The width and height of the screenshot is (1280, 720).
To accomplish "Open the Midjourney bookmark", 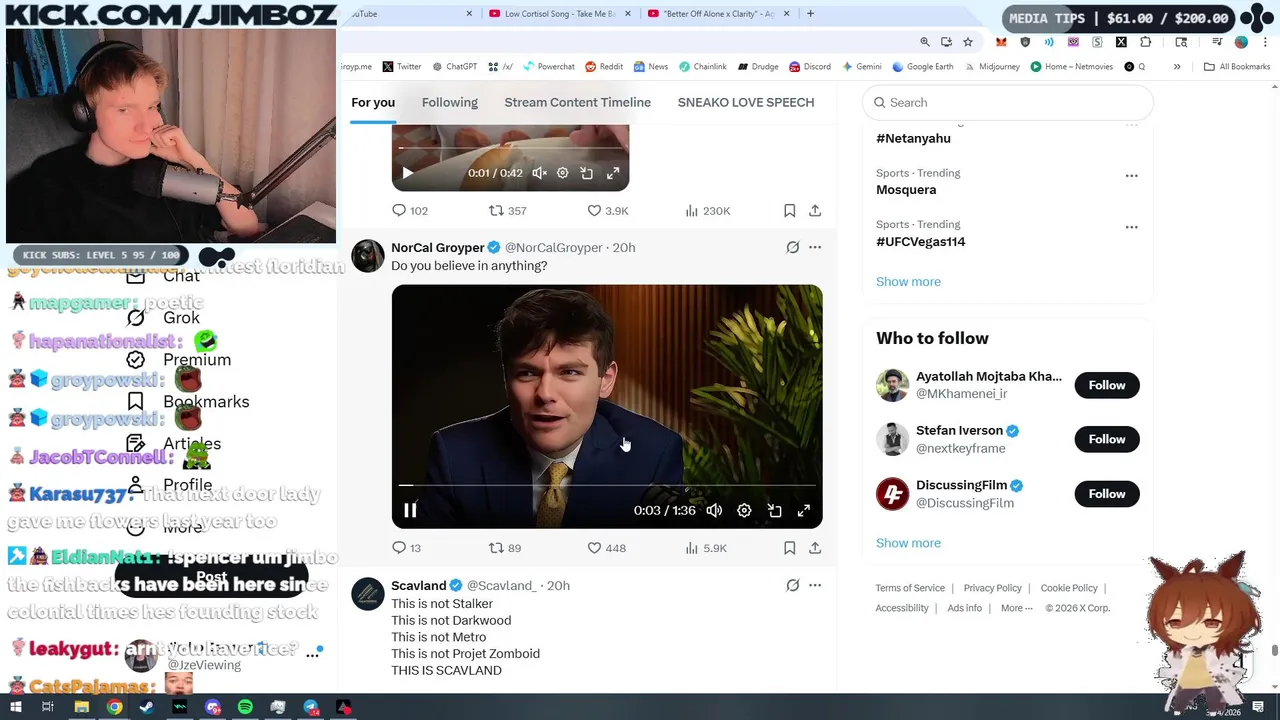I will point(991,67).
